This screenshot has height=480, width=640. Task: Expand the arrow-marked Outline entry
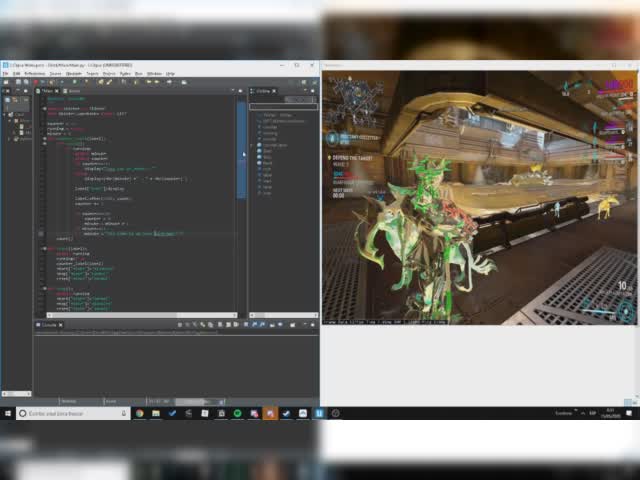click(x=252, y=145)
